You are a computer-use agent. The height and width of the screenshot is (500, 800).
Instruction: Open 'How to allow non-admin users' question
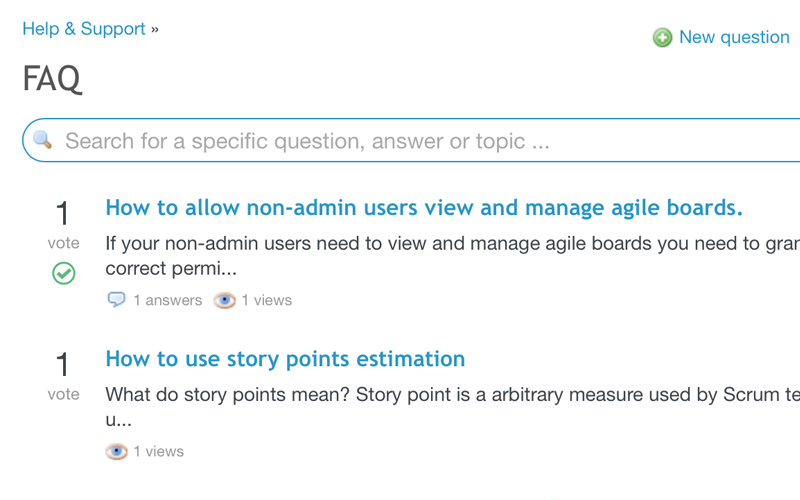coord(424,208)
